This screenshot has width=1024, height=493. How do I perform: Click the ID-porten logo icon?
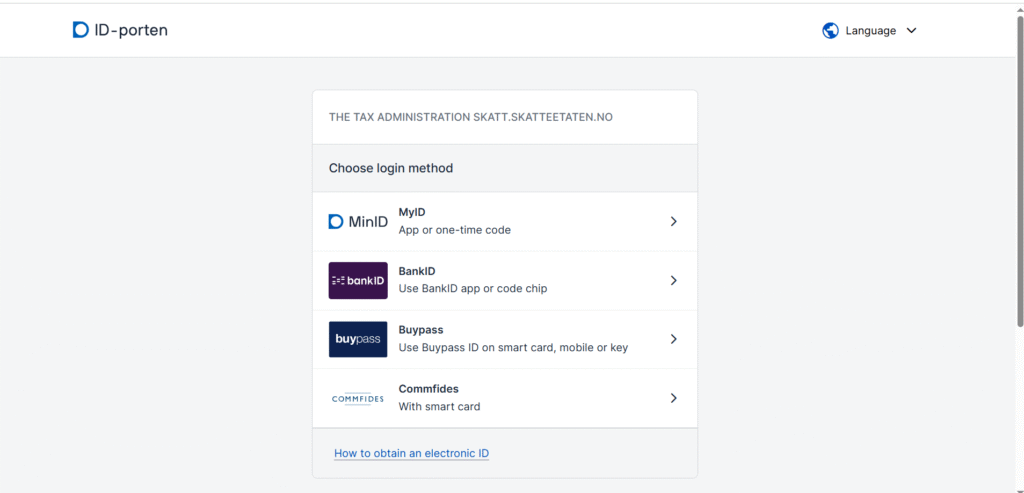[80, 30]
